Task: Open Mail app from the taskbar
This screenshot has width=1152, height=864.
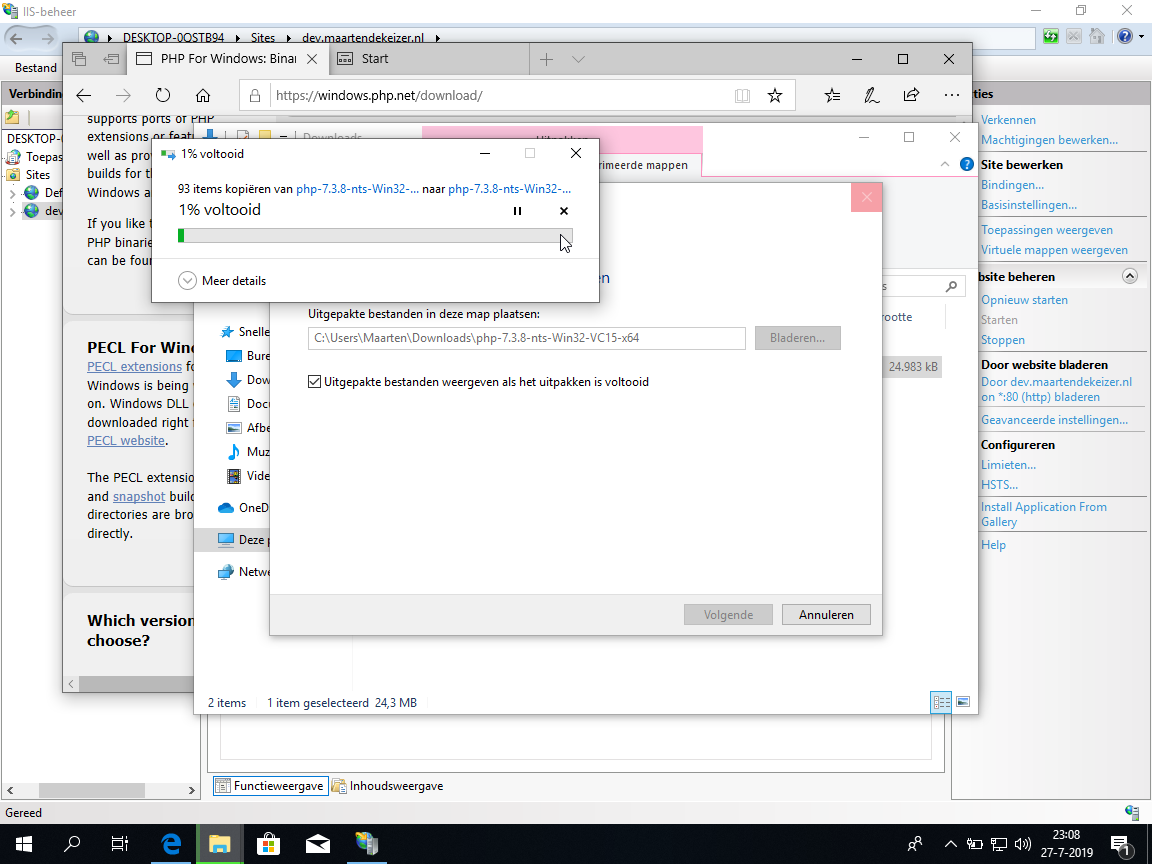Action: coord(317,843)
